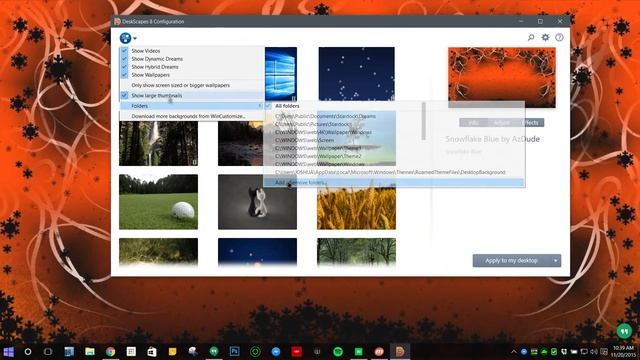The image size is (640, 360).
Task: Switch to the Effects tab
Action: (x=530, y=122)
